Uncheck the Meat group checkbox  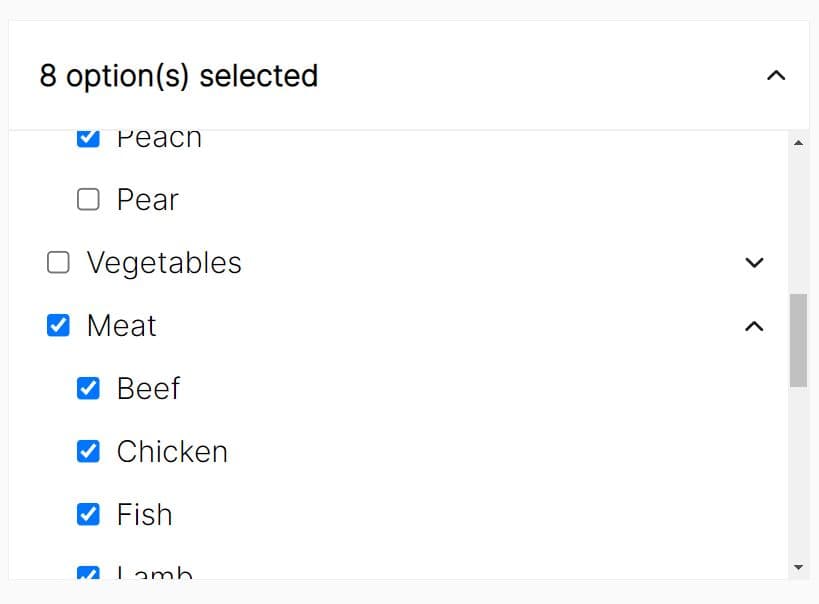coord(59,326)
